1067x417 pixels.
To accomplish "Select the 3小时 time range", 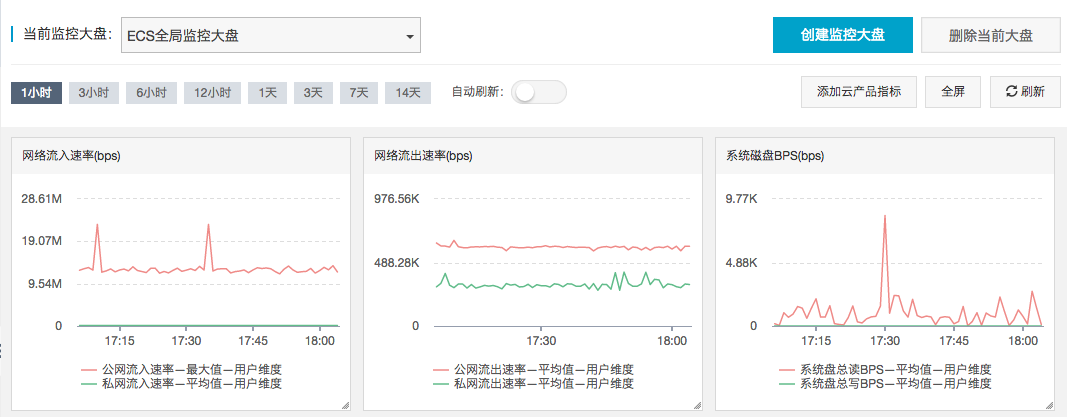I will coord(94,93).
